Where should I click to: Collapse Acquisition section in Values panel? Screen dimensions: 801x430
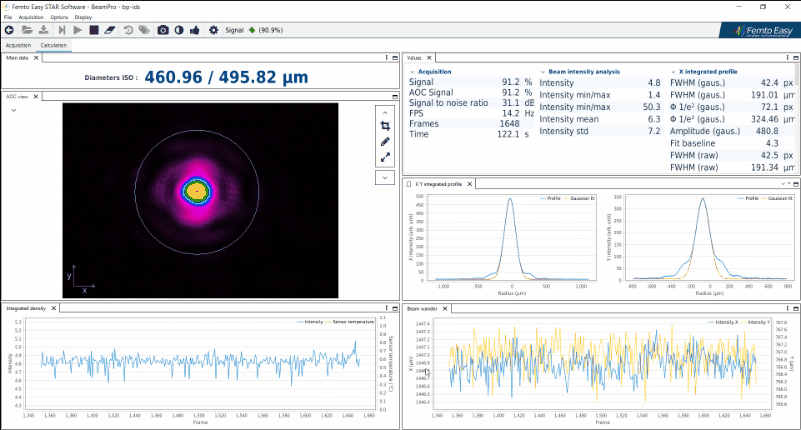click(x=412, y=72)
